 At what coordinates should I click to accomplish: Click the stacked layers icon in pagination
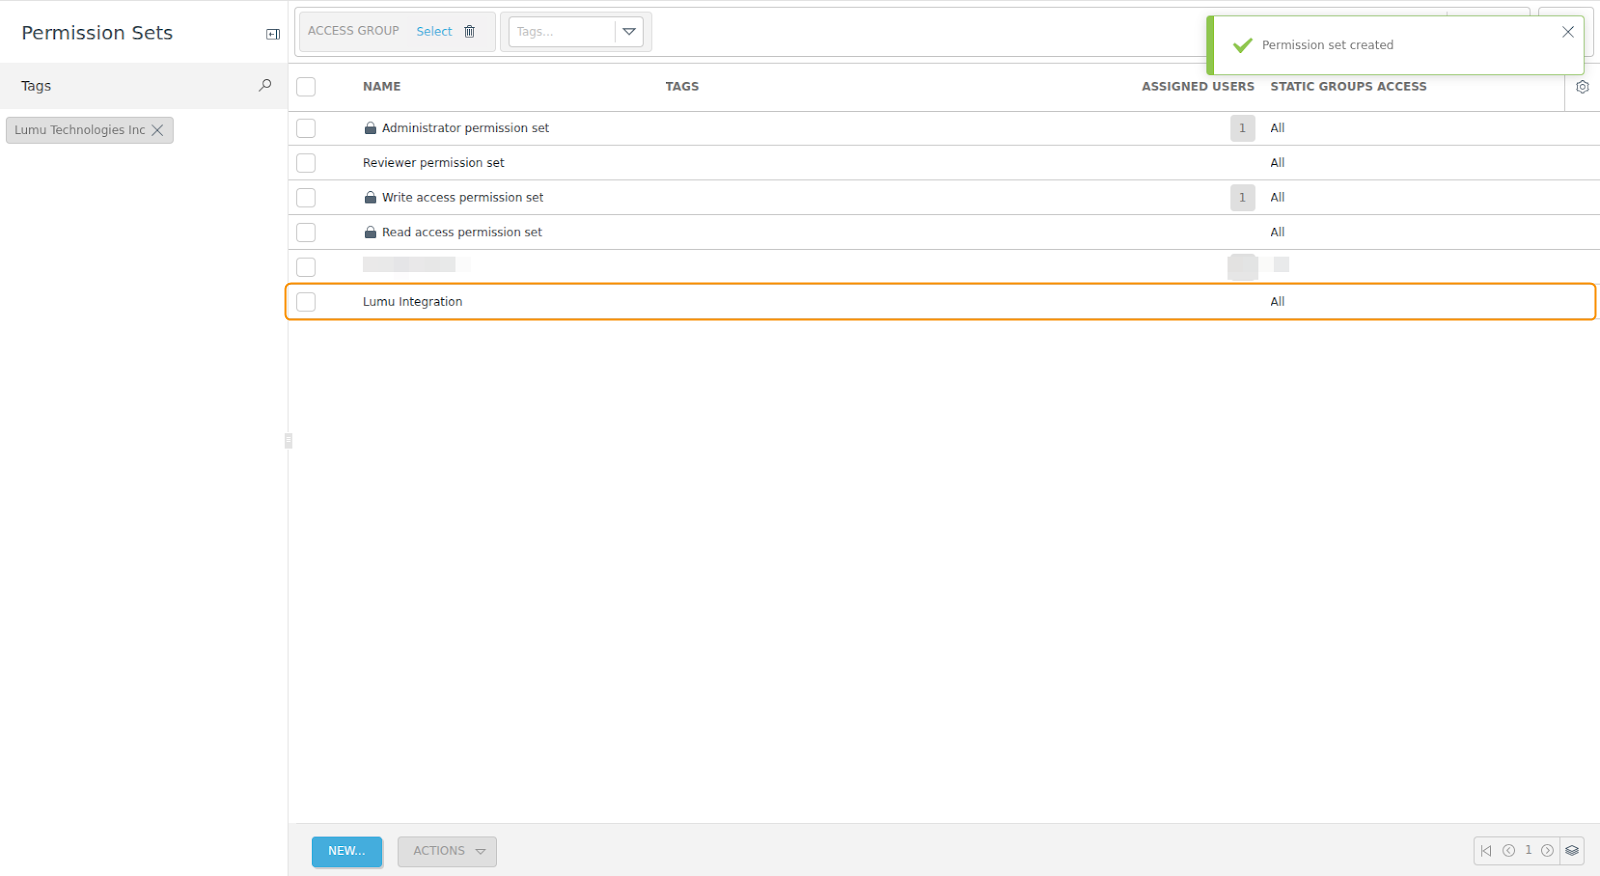pyautogui.click(x=1572, y=851)
